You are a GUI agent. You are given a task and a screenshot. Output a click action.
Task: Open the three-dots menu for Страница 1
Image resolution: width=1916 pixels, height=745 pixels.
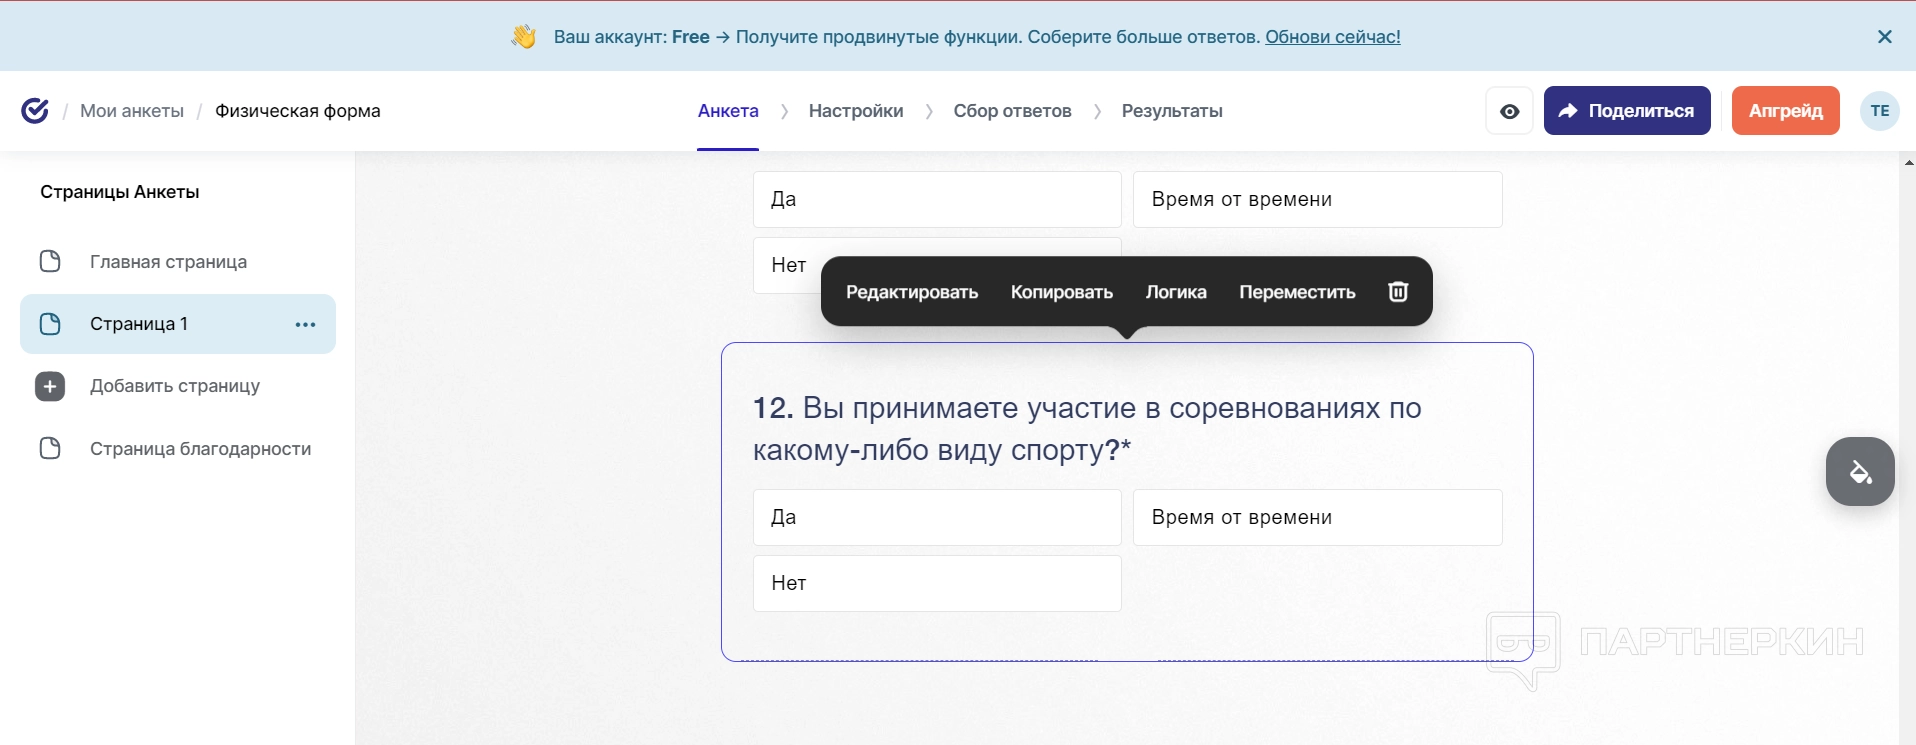click(305, 324)
